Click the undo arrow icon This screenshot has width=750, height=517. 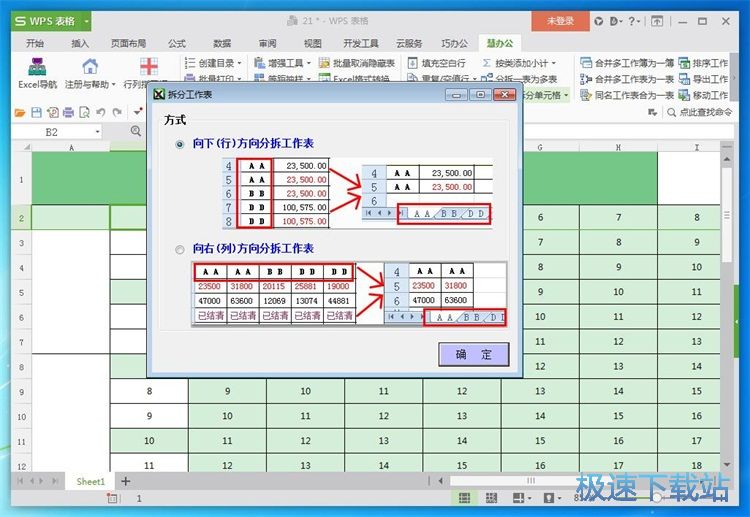pyautogui.click(x=100, y=112)
